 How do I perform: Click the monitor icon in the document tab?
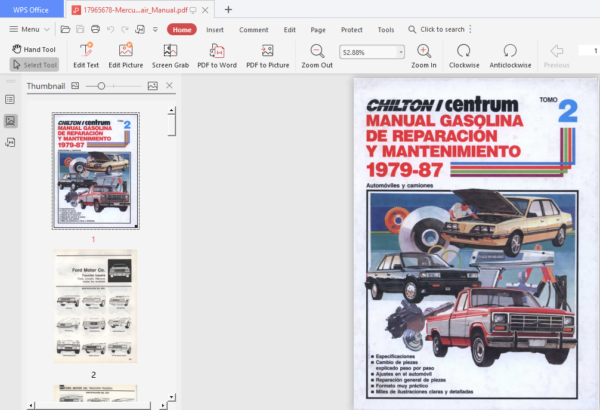tap(193, 10)
